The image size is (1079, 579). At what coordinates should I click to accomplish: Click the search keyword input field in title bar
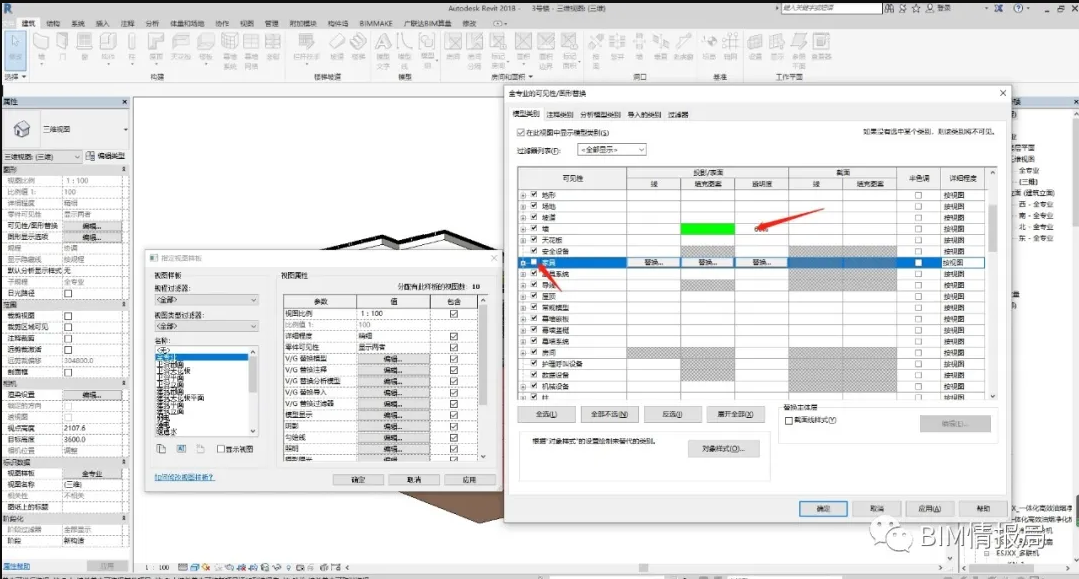coord(831,8)
